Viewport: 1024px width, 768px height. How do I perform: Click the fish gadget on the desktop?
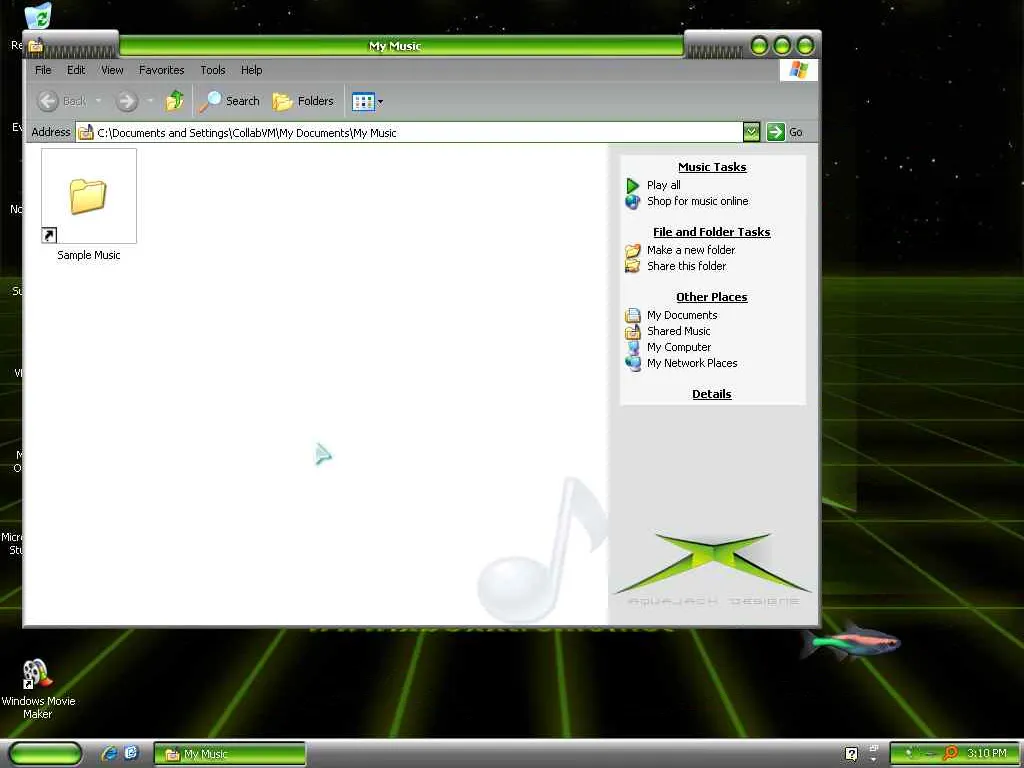(851, 641)
